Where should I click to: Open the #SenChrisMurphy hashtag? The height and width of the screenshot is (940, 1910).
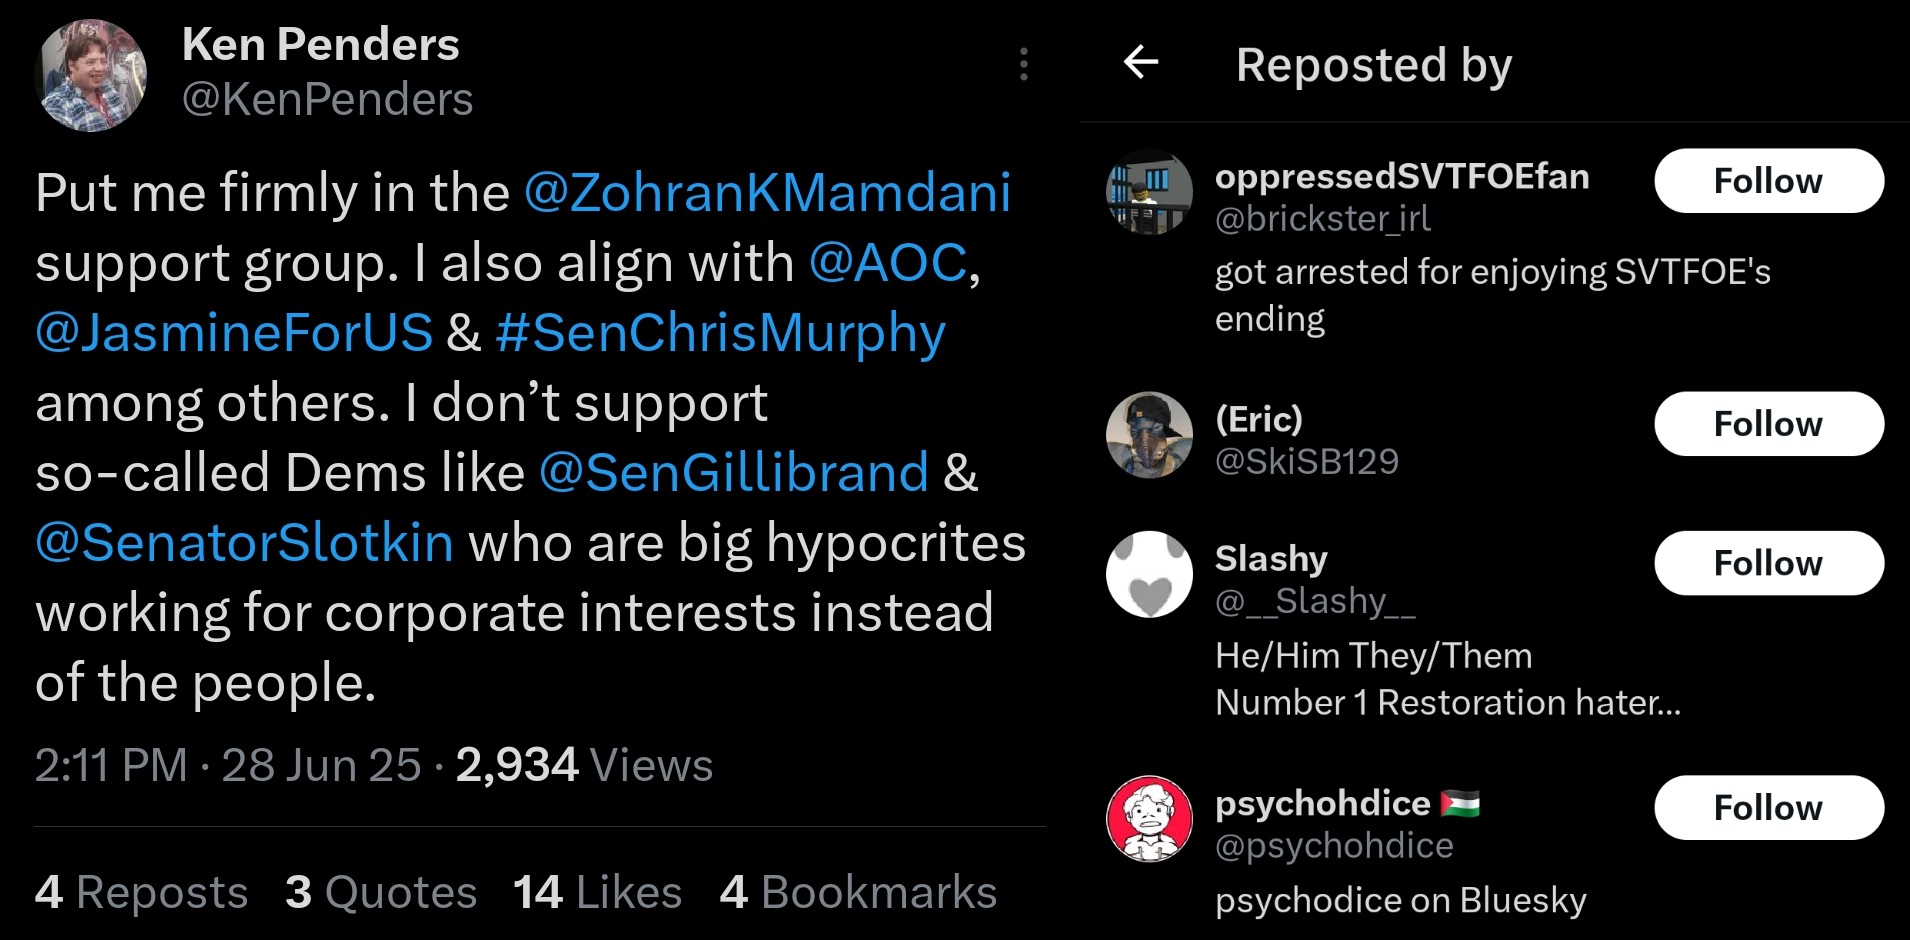(x=720, y=333)
